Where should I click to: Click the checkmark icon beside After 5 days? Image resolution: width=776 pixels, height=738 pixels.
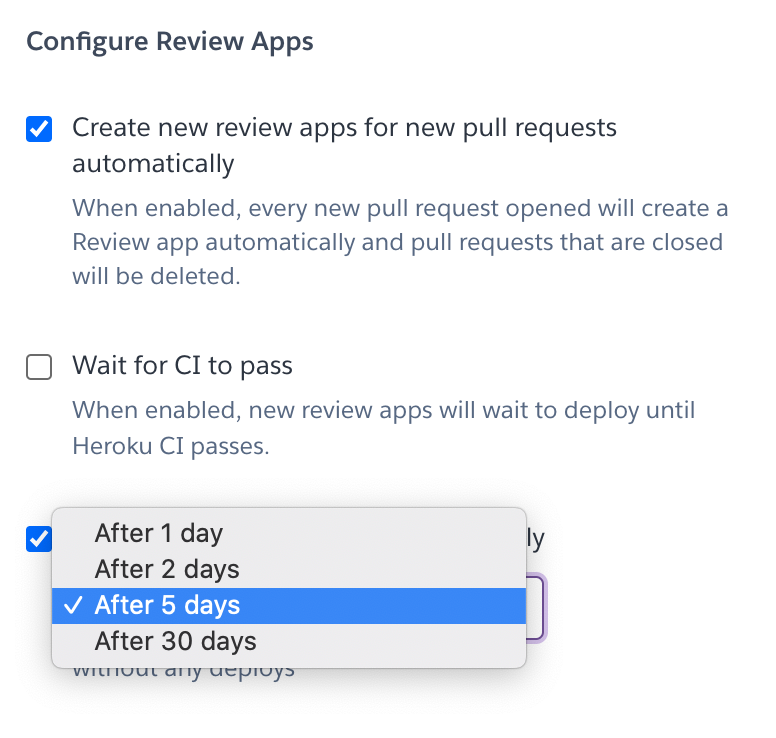coord(72,605)
